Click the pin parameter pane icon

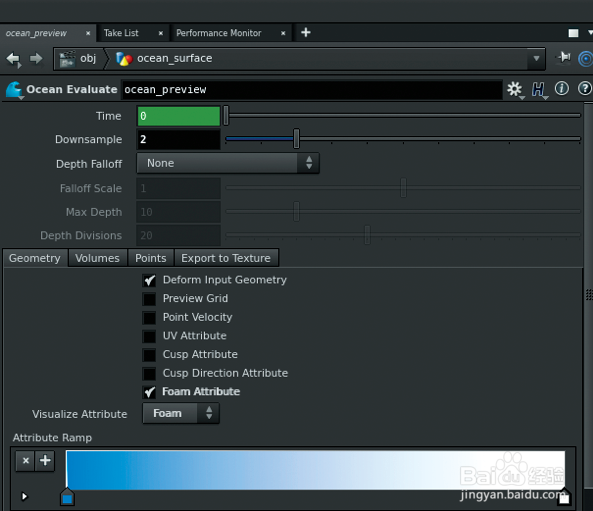pos(564,58)
